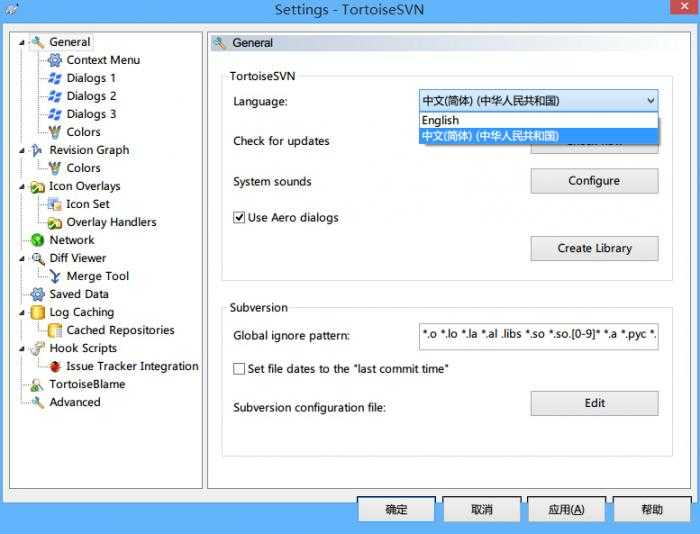Screen dimensions: 700x534
Task: Select Network in the settings tree
Action: pyautogui.click(x=72, y=240)
